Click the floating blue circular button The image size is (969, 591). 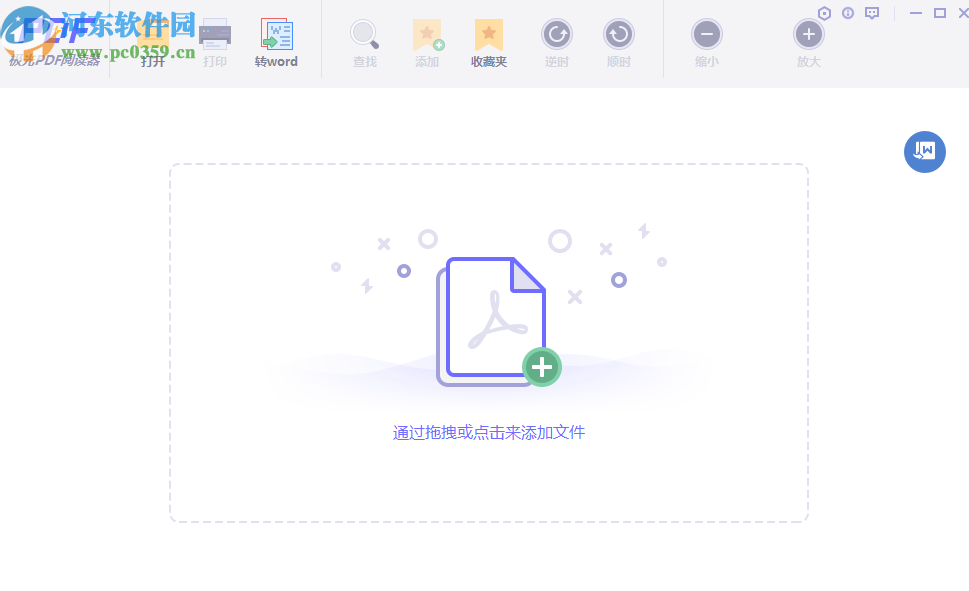[x=924, y=151]
